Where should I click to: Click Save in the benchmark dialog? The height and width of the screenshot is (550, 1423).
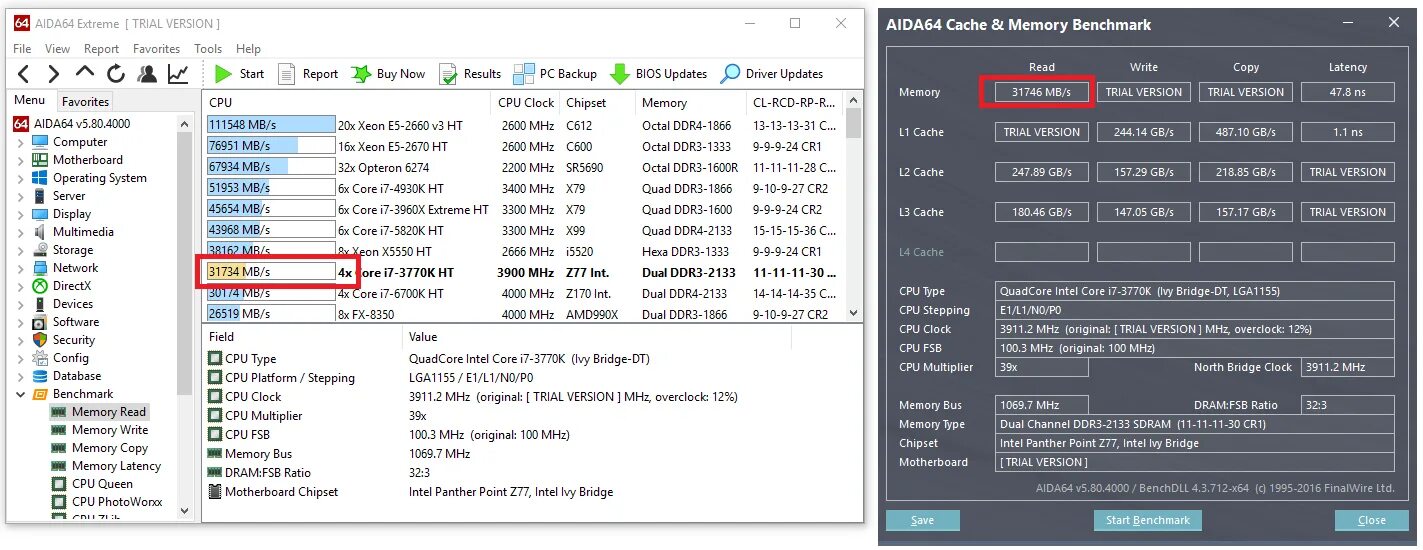922,520
